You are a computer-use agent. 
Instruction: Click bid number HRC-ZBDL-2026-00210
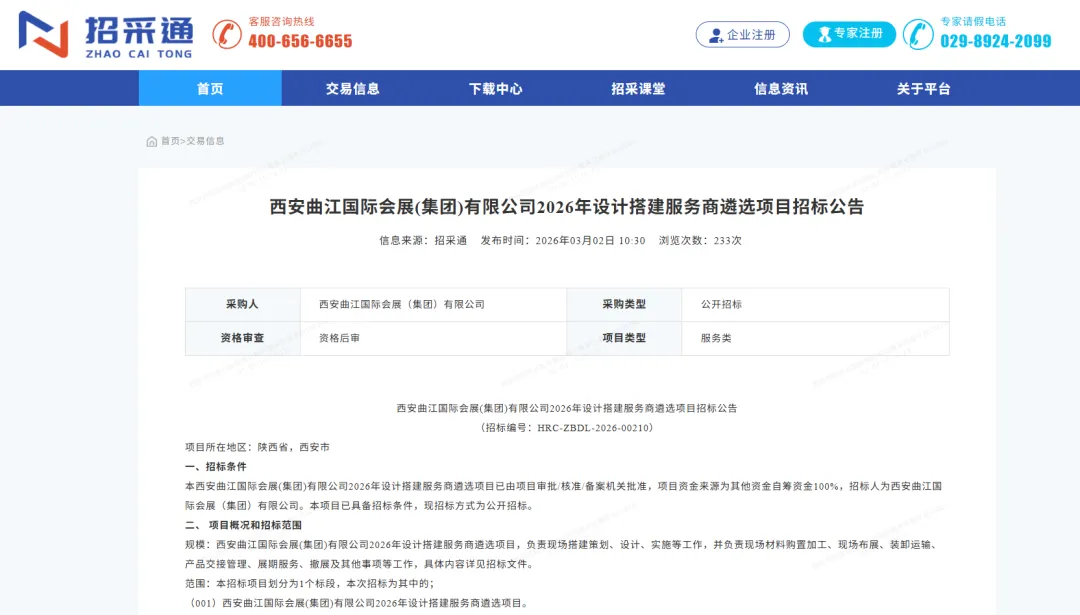(594, 428)
